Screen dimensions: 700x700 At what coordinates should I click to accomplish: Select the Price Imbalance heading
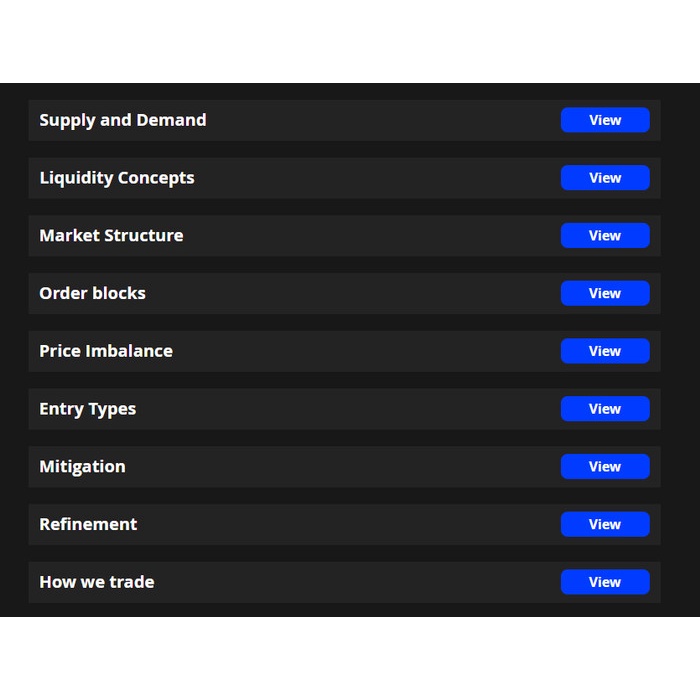[x=106, y=351]
